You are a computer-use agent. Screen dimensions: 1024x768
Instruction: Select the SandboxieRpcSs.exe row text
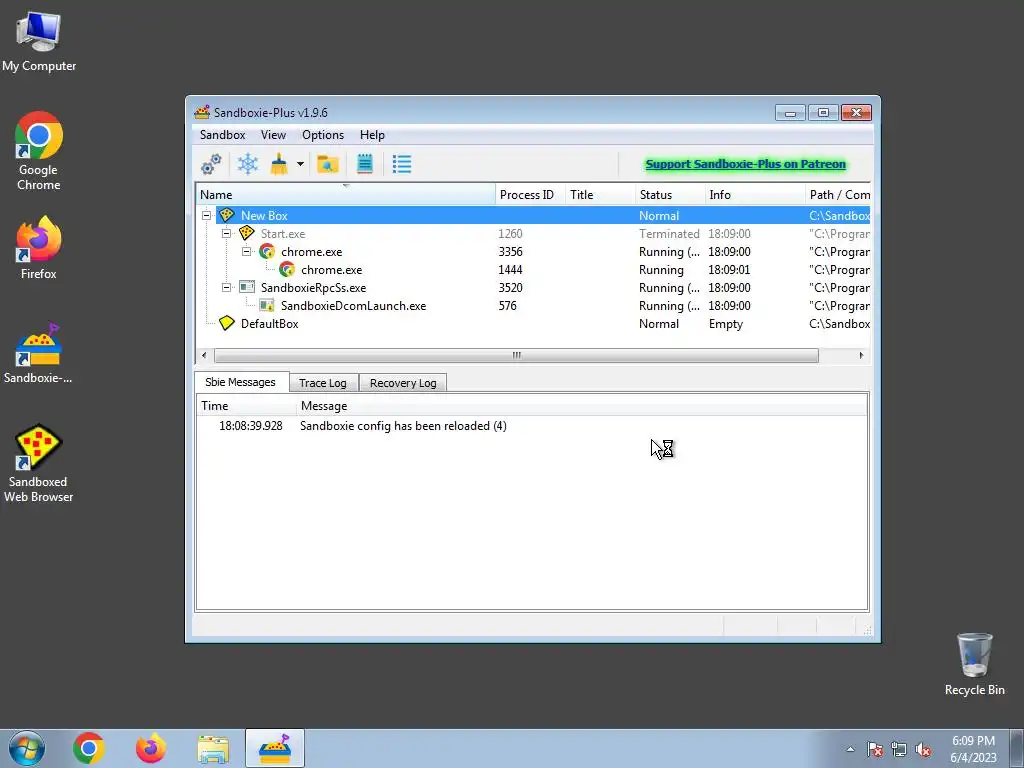coord(313,288)
